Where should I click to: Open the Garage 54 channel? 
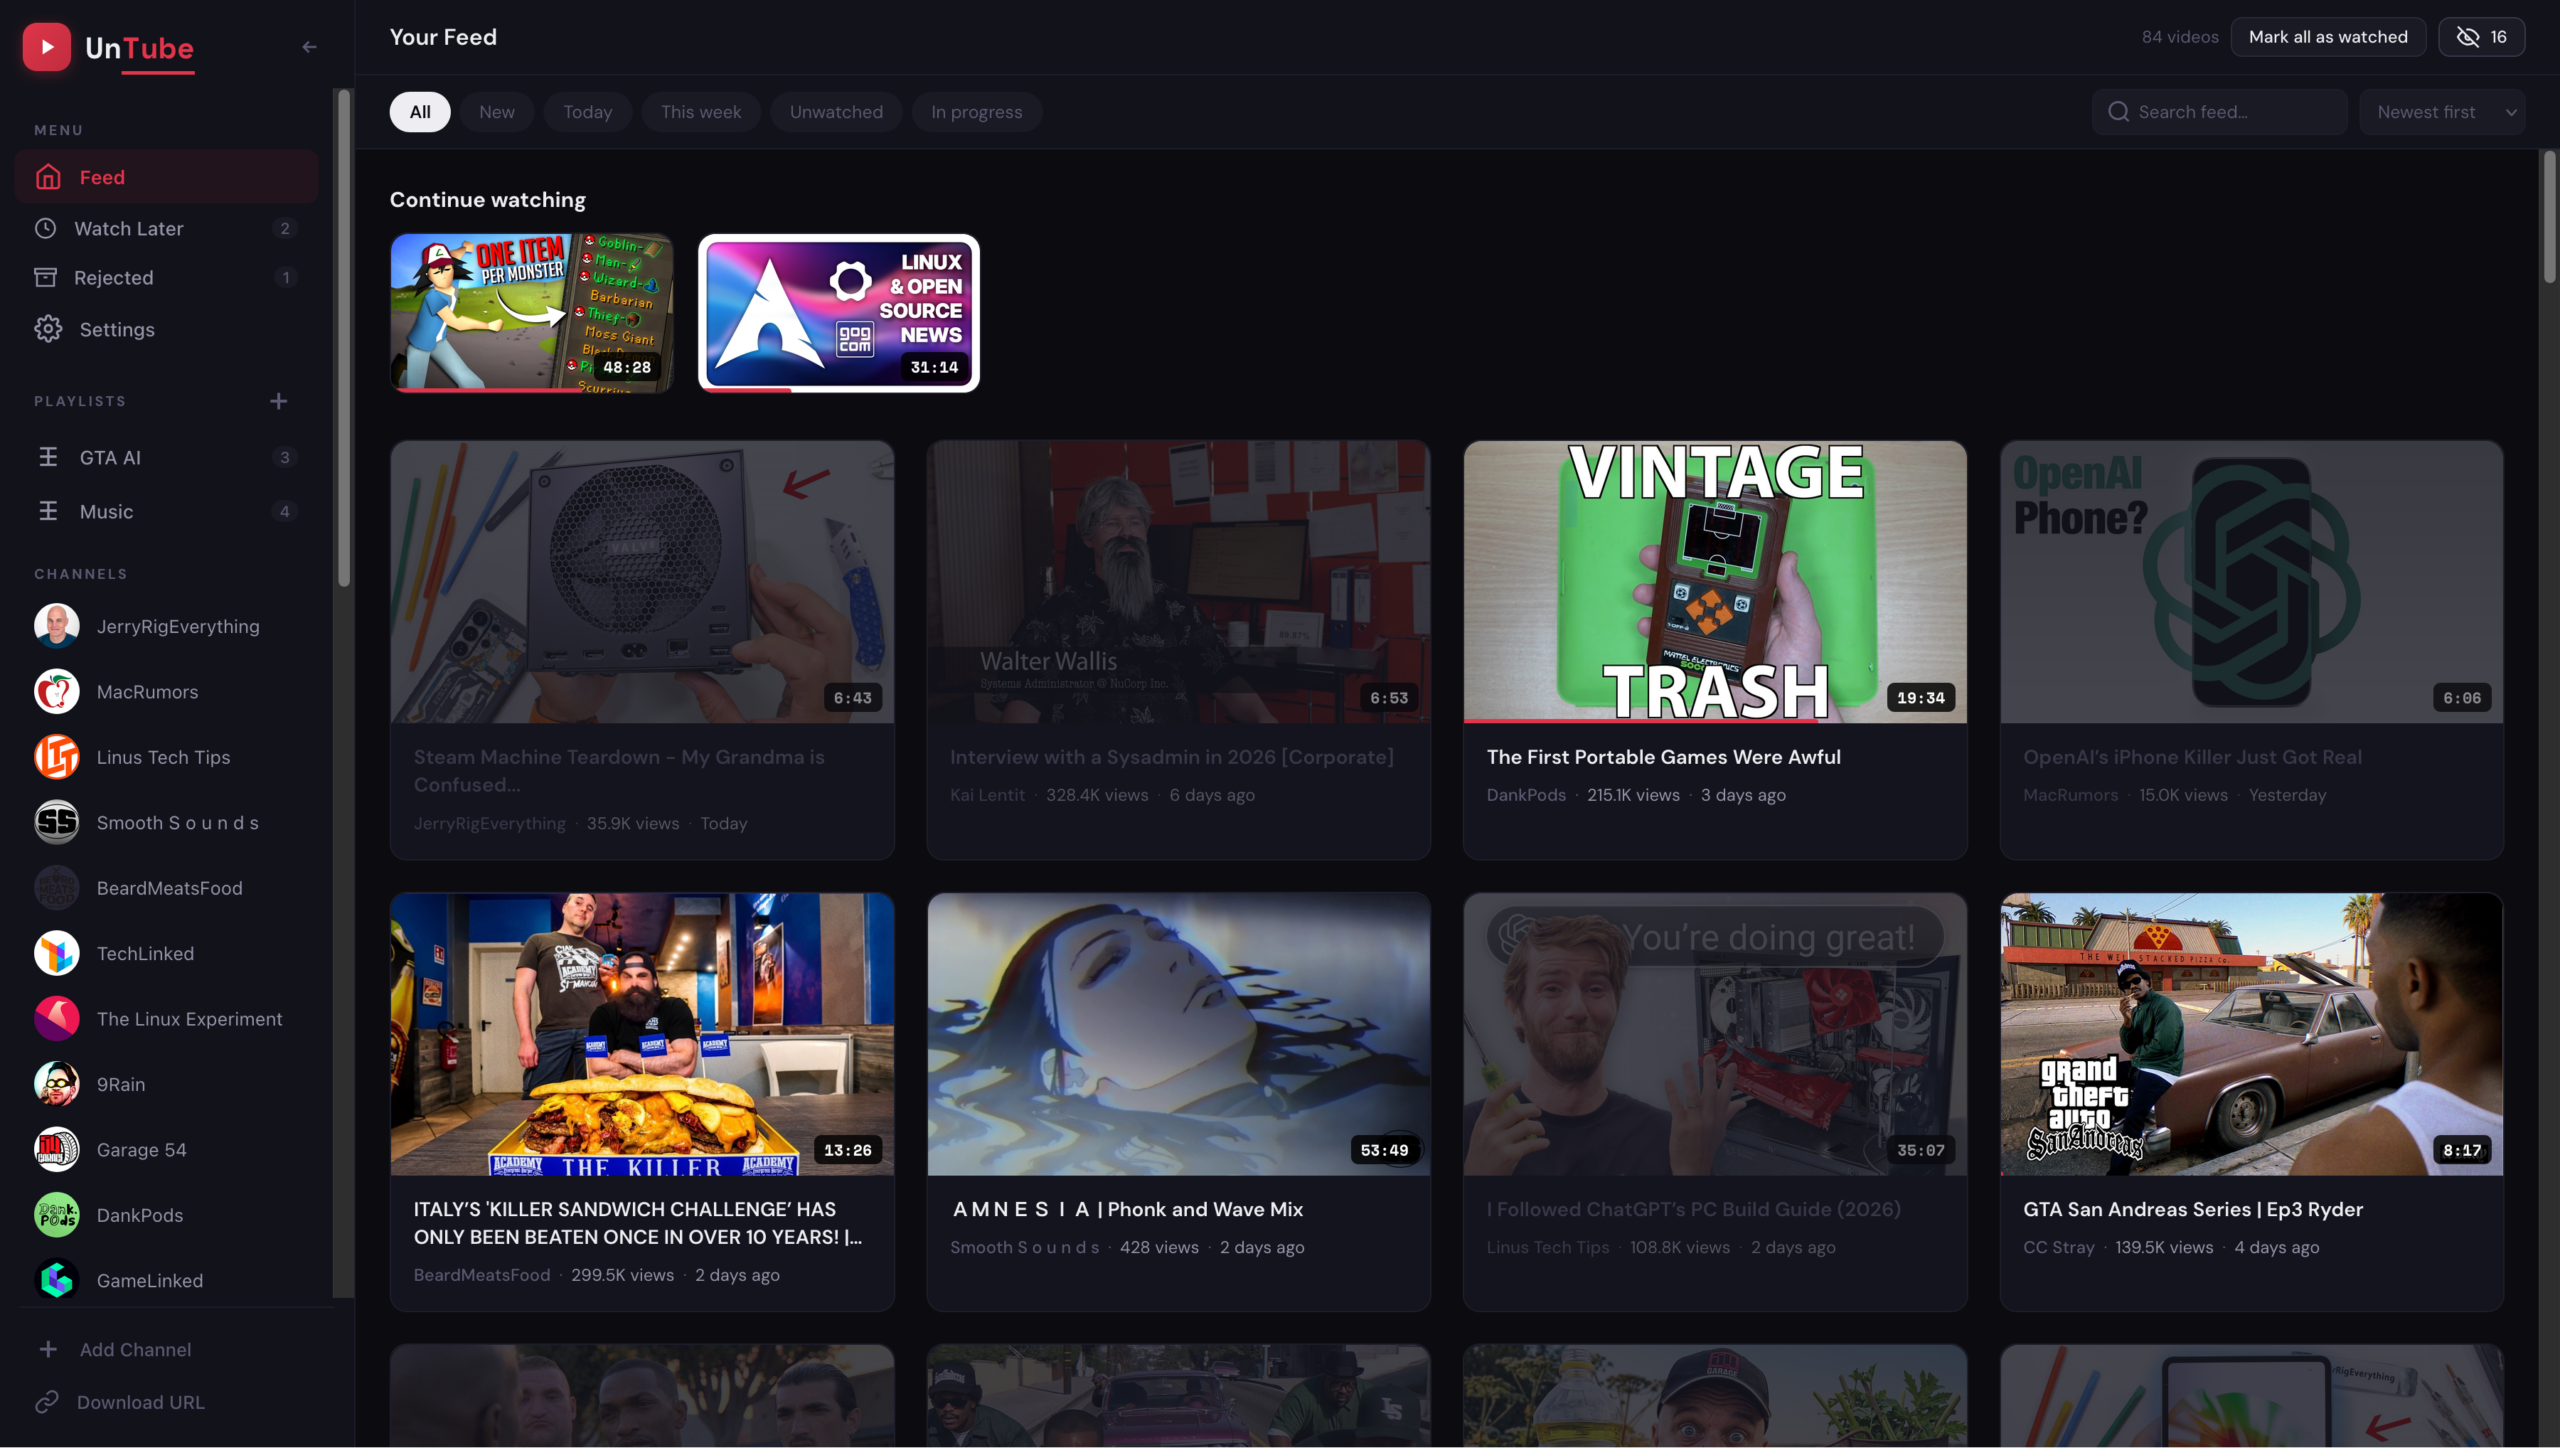pos(166,1150)
